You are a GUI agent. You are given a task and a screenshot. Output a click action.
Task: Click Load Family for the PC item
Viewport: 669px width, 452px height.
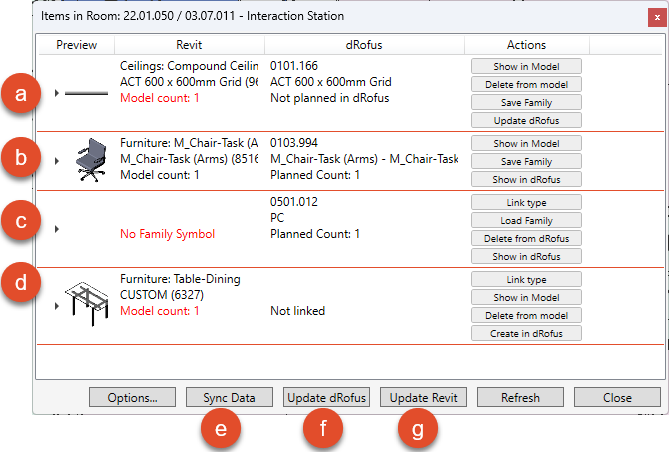point(526,220)
